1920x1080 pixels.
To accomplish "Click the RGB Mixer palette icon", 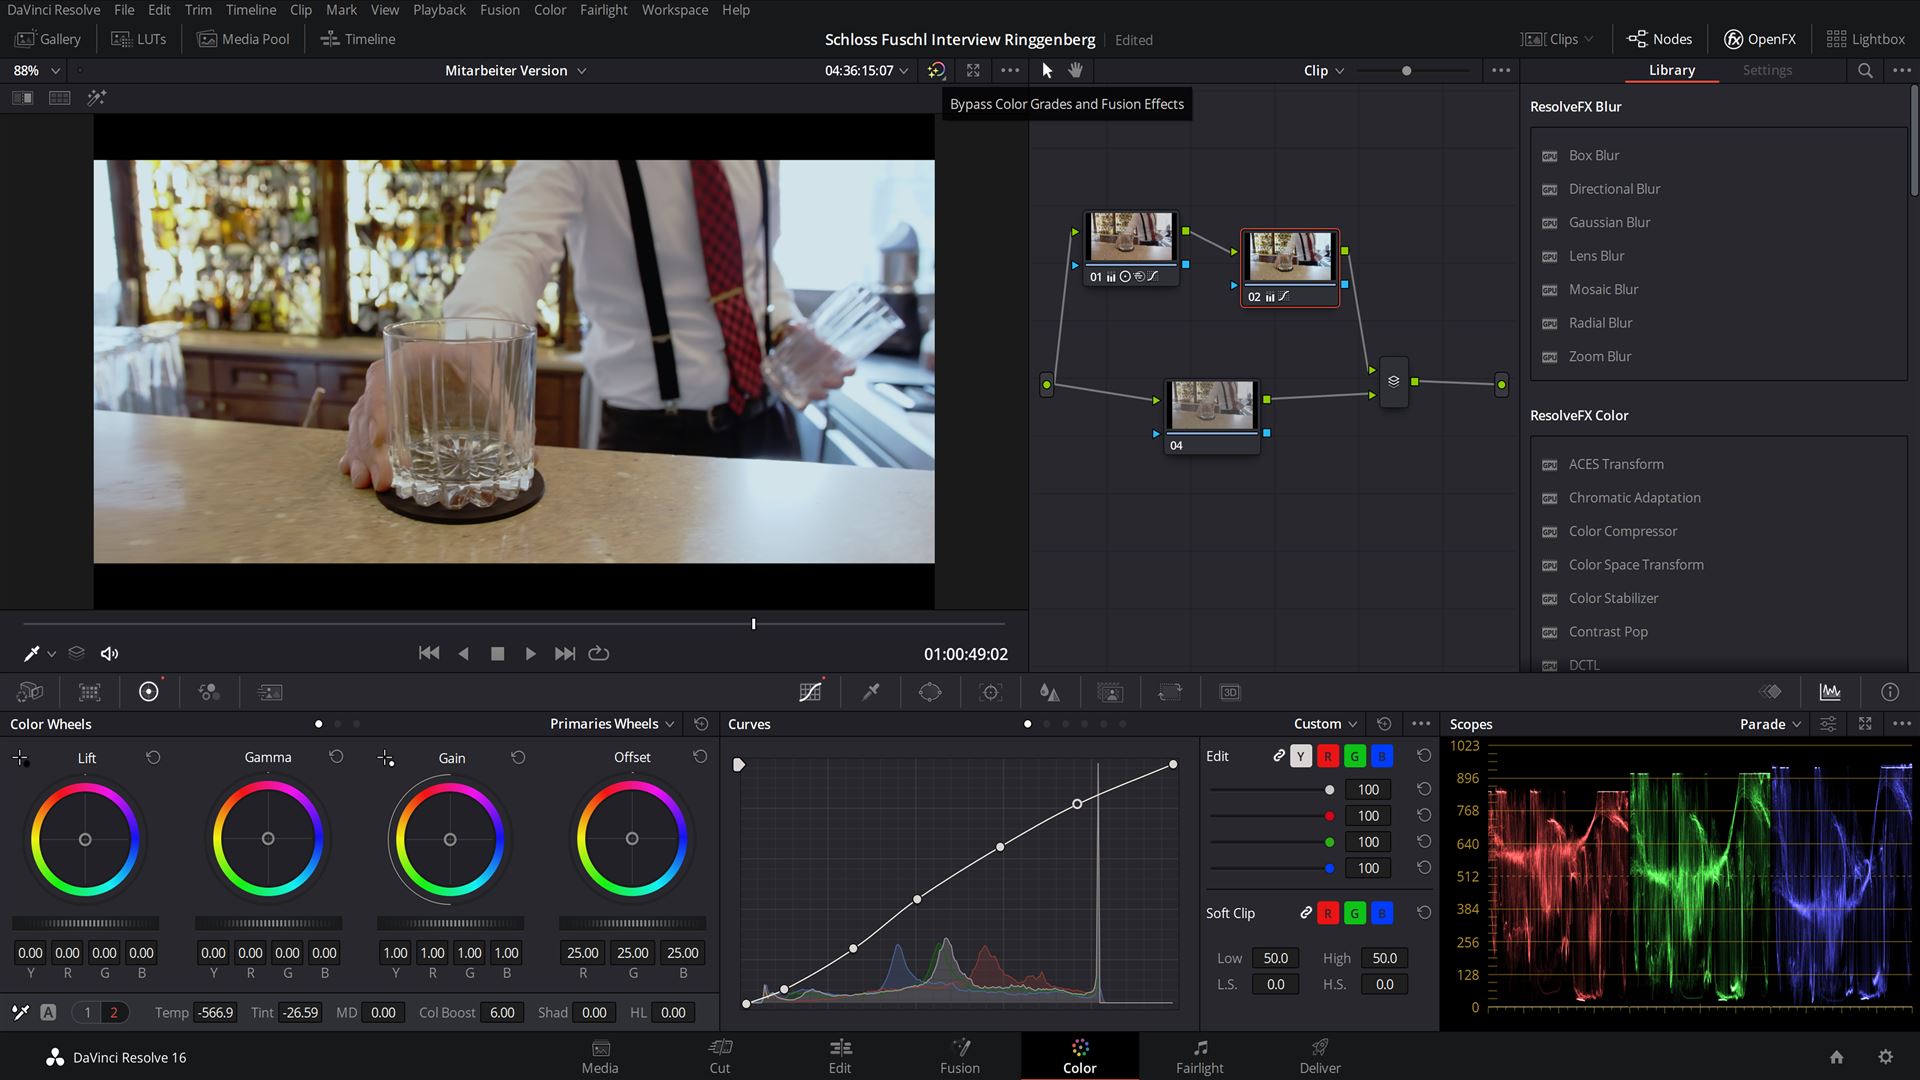I will (x=208, y=692).
